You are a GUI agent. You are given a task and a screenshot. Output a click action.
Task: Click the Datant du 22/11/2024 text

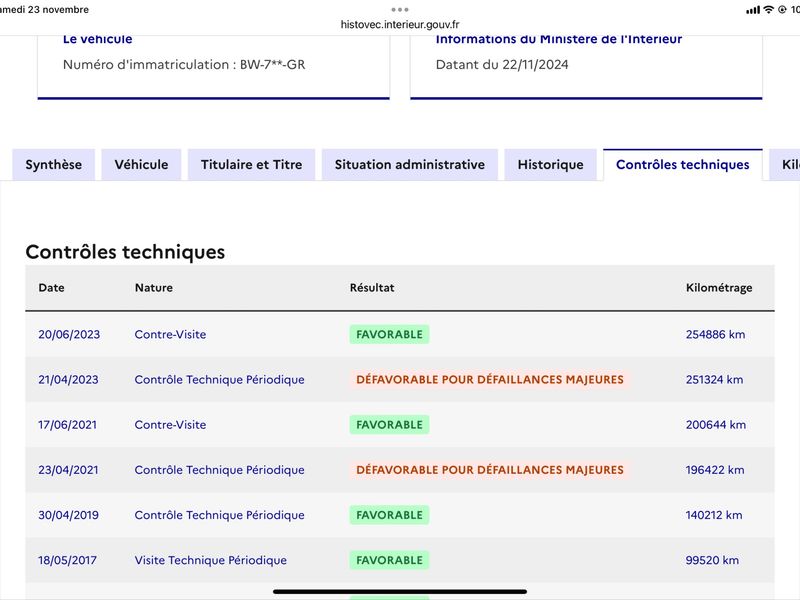tap(502, 65)
